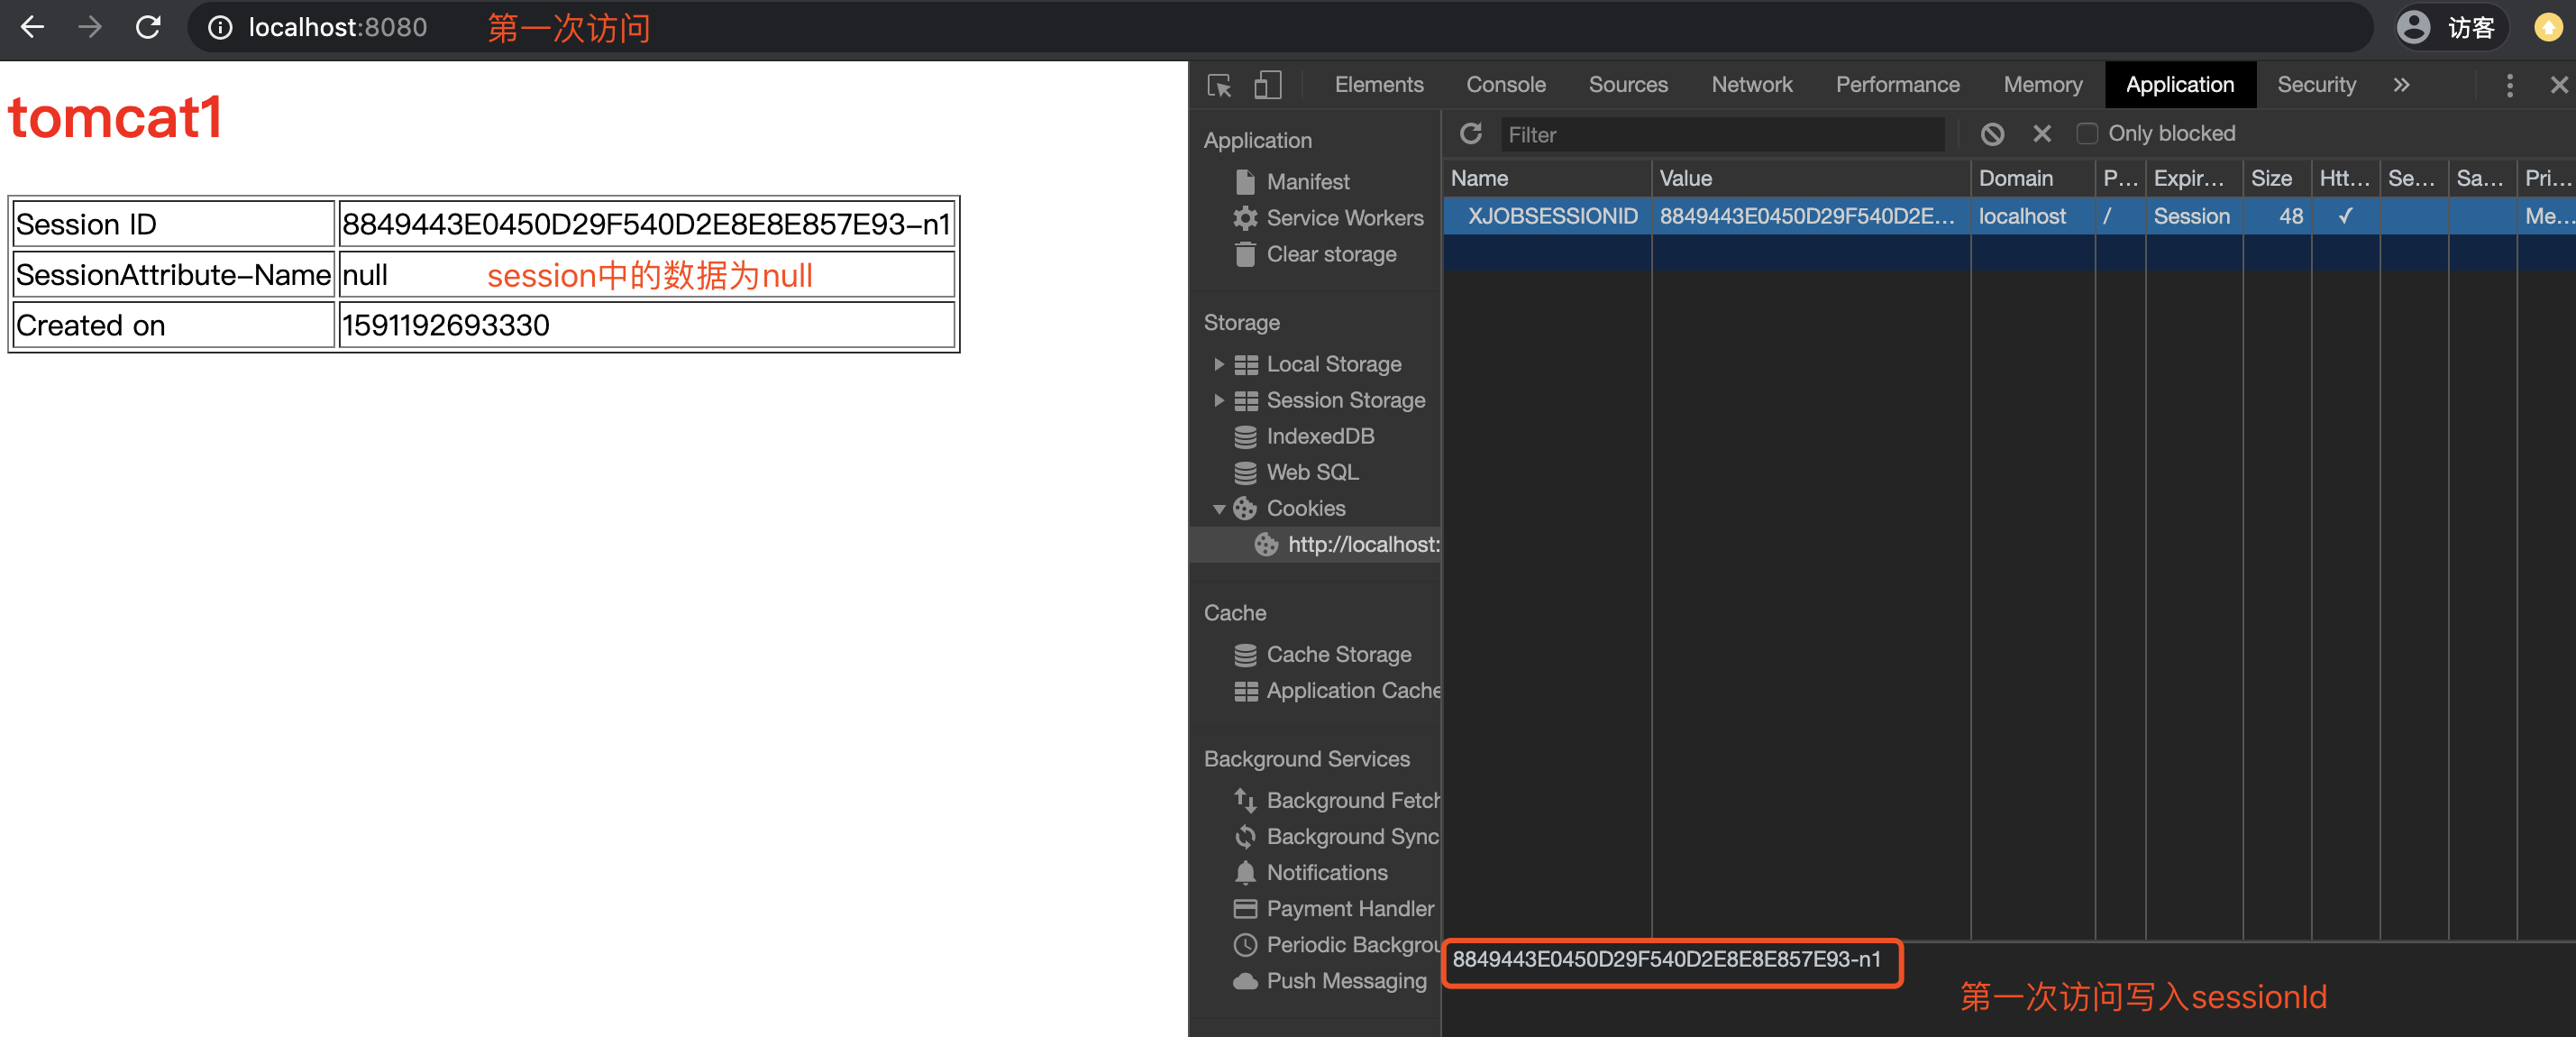2576x1037 pixels.
Task: Open Notifications service
Action: tap(1326, 872)
